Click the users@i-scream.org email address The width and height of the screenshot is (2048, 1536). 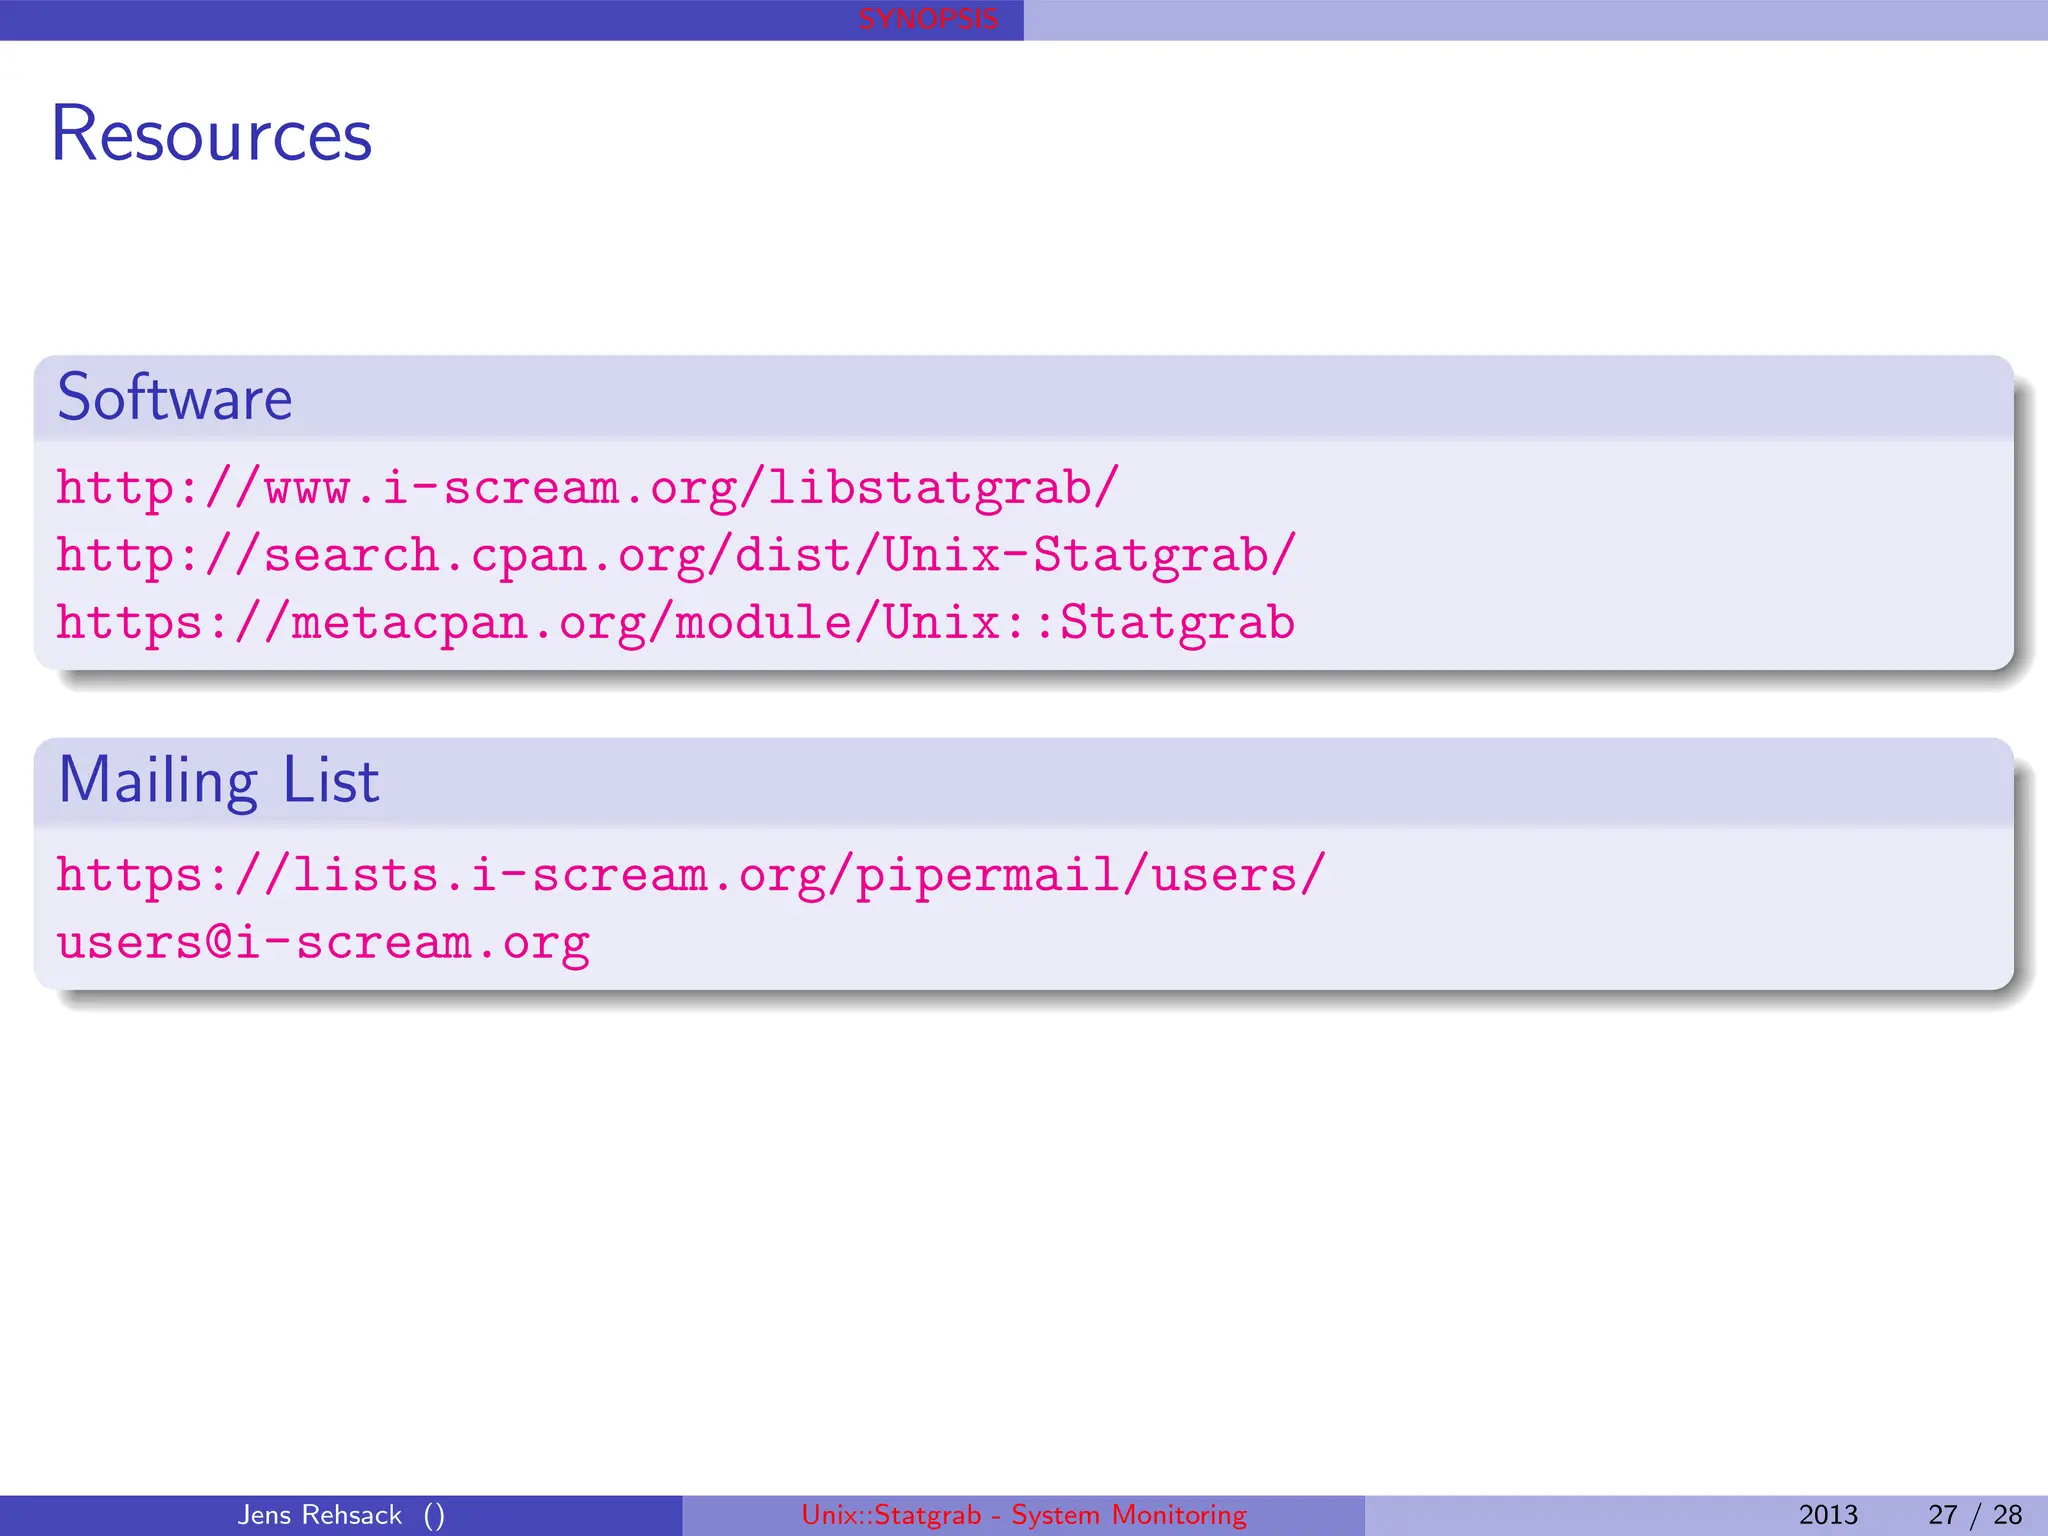click(323, 942)
